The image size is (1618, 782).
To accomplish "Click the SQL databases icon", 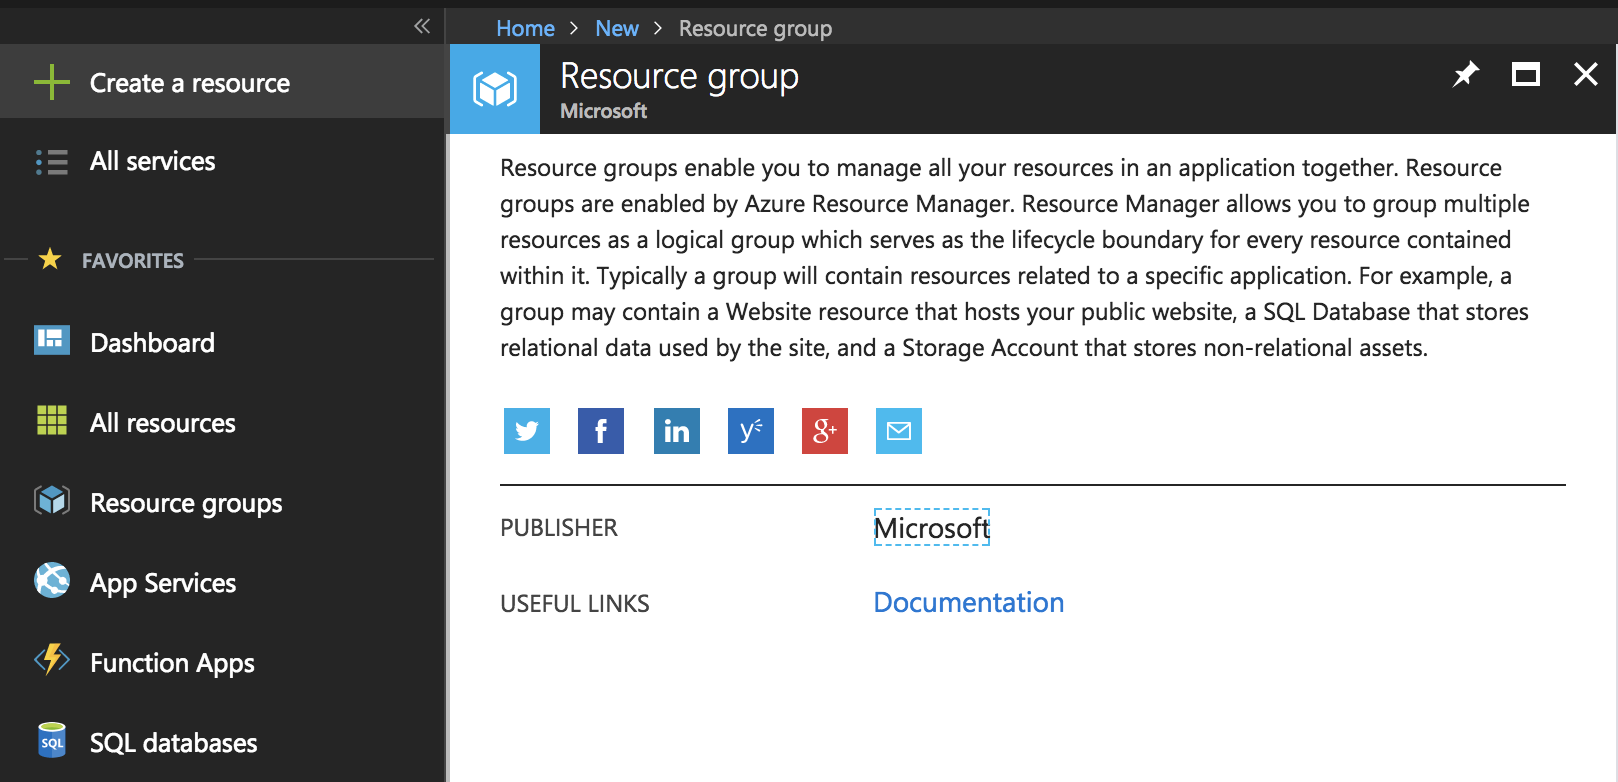I will 52,741.
